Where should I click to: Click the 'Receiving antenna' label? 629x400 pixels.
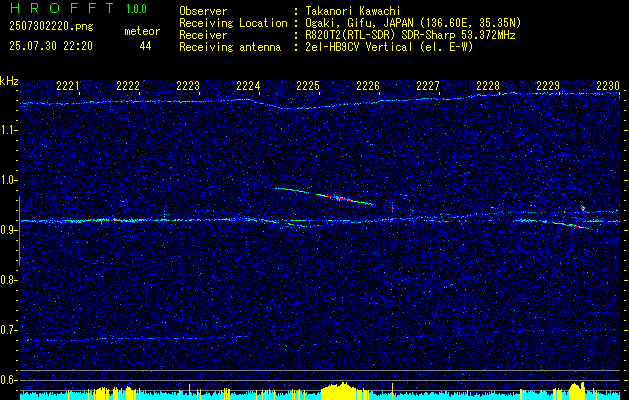[x=230, y=47]
